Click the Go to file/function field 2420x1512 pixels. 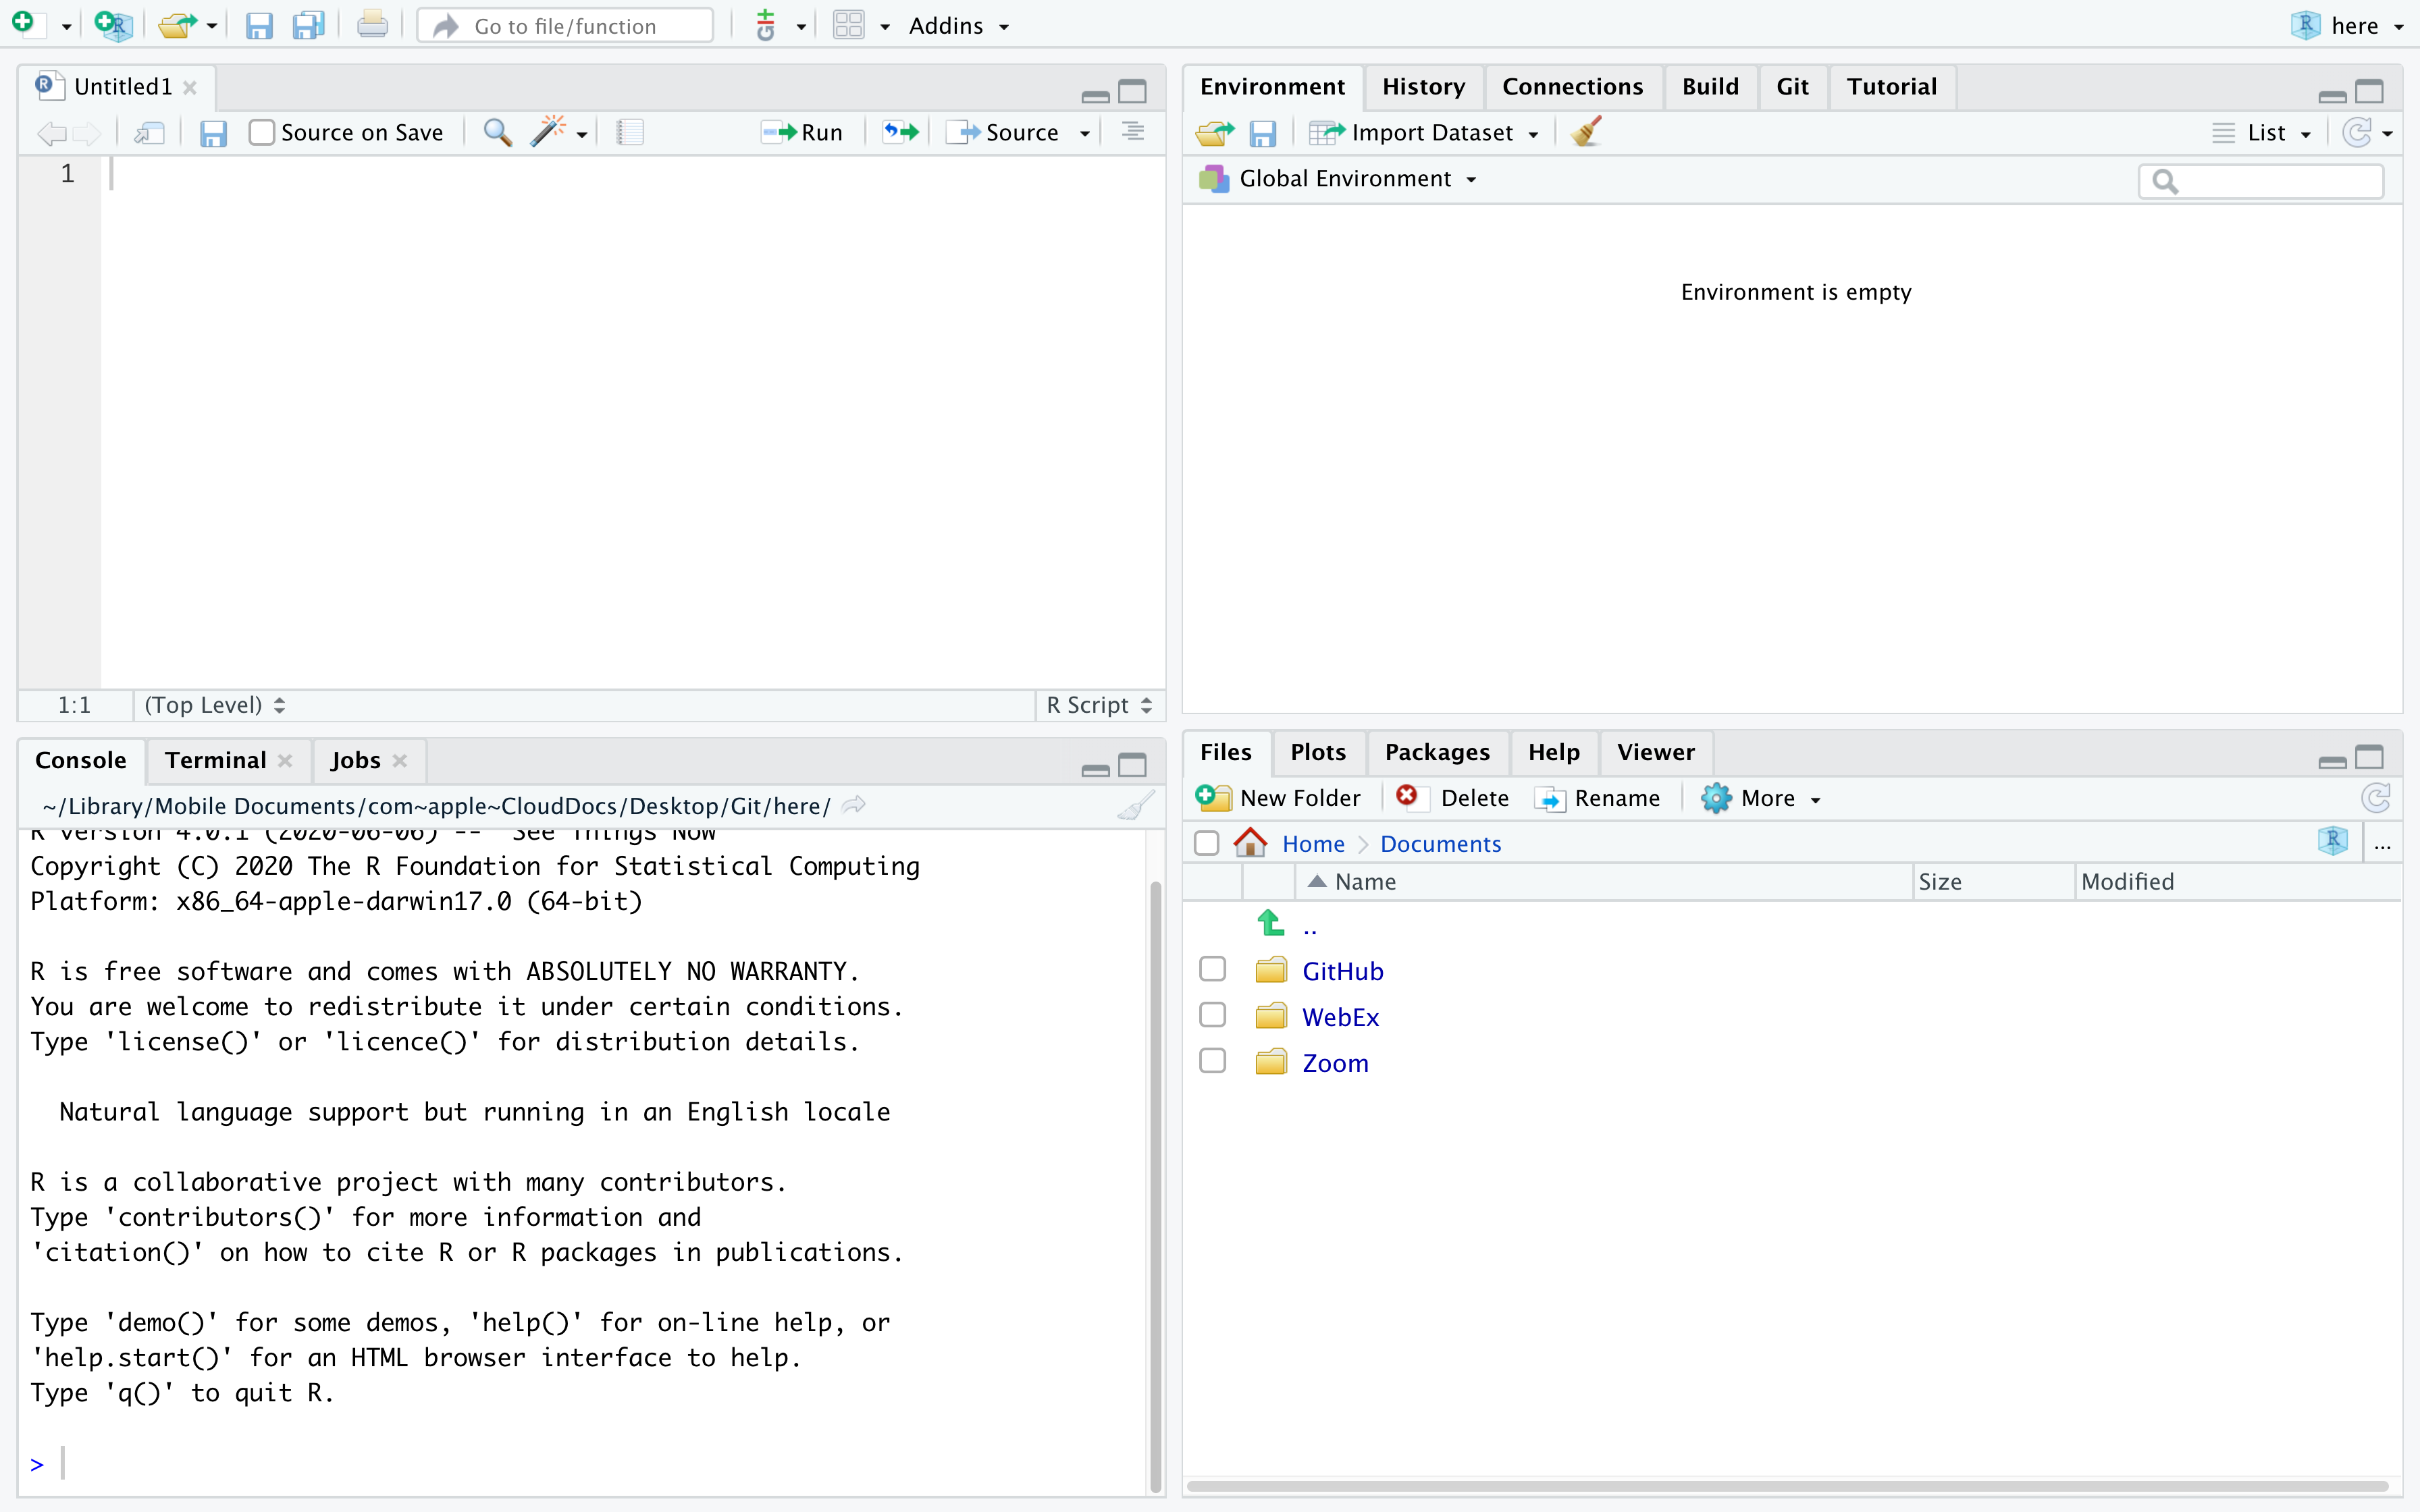pyautogui.click(x=566, y=26)
